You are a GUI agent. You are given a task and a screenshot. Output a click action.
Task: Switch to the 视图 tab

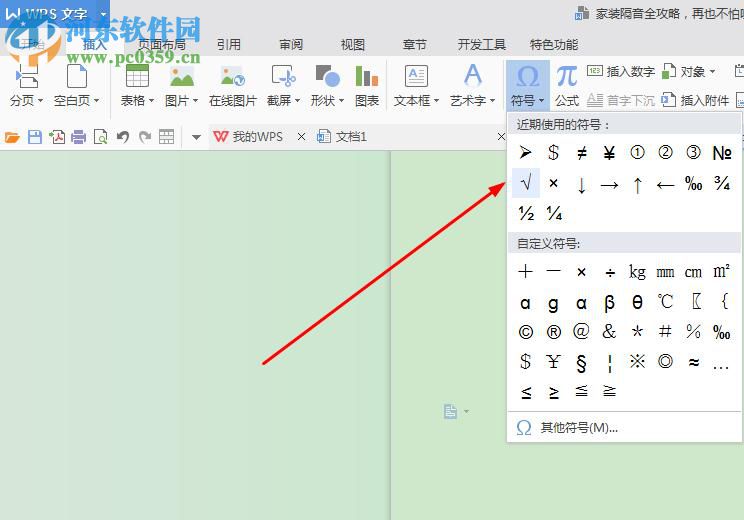[x=353, y=45]
